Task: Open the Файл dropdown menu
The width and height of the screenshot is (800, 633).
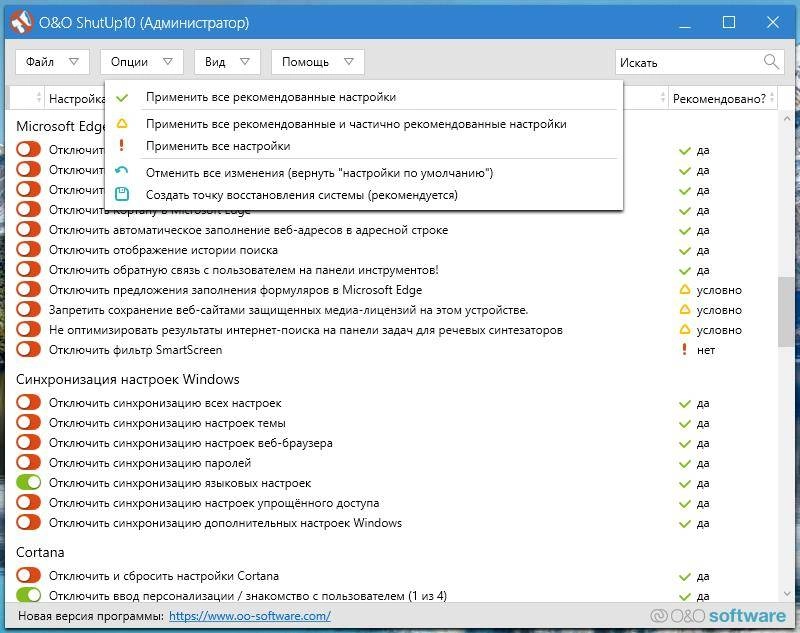Action: coord(52,62)
